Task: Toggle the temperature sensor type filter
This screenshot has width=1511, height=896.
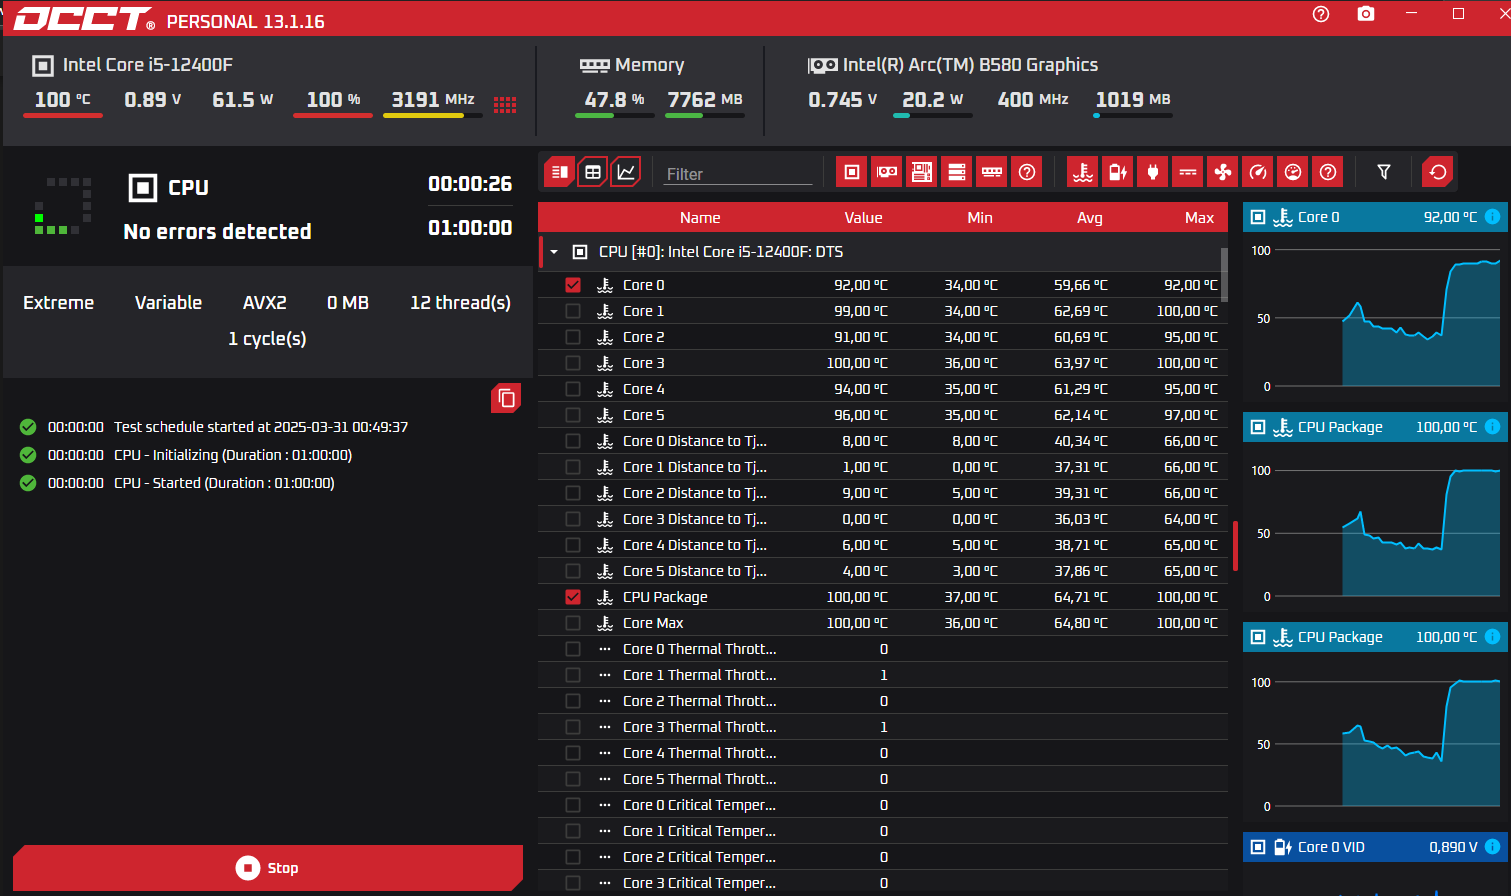Action: point(1083,172)
